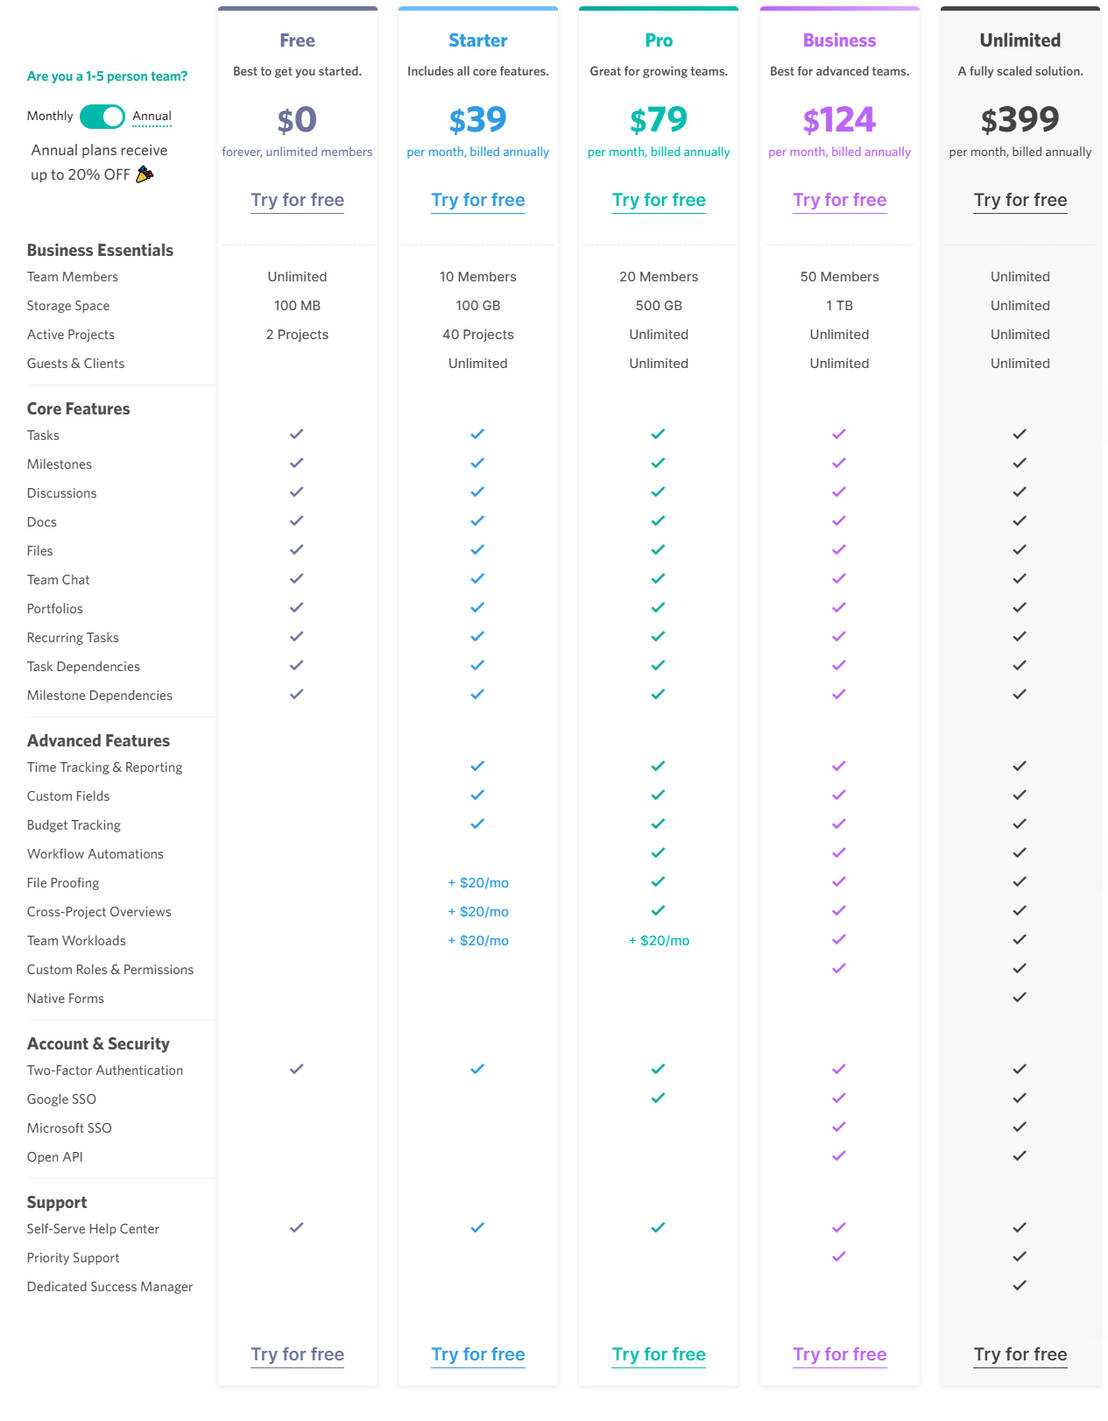Toggle the Monthly/Annual billing switch

pyautogui.click(x=102, y=117)
